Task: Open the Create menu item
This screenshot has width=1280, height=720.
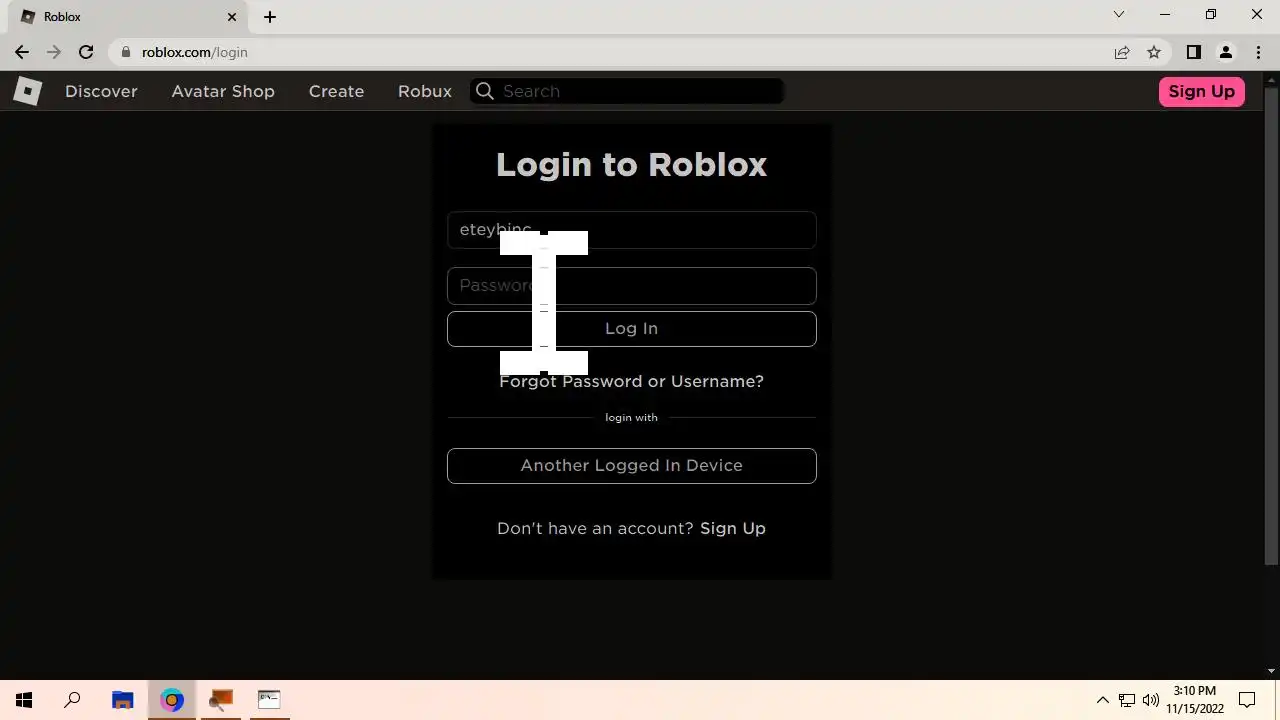Action: pos(336,91)
